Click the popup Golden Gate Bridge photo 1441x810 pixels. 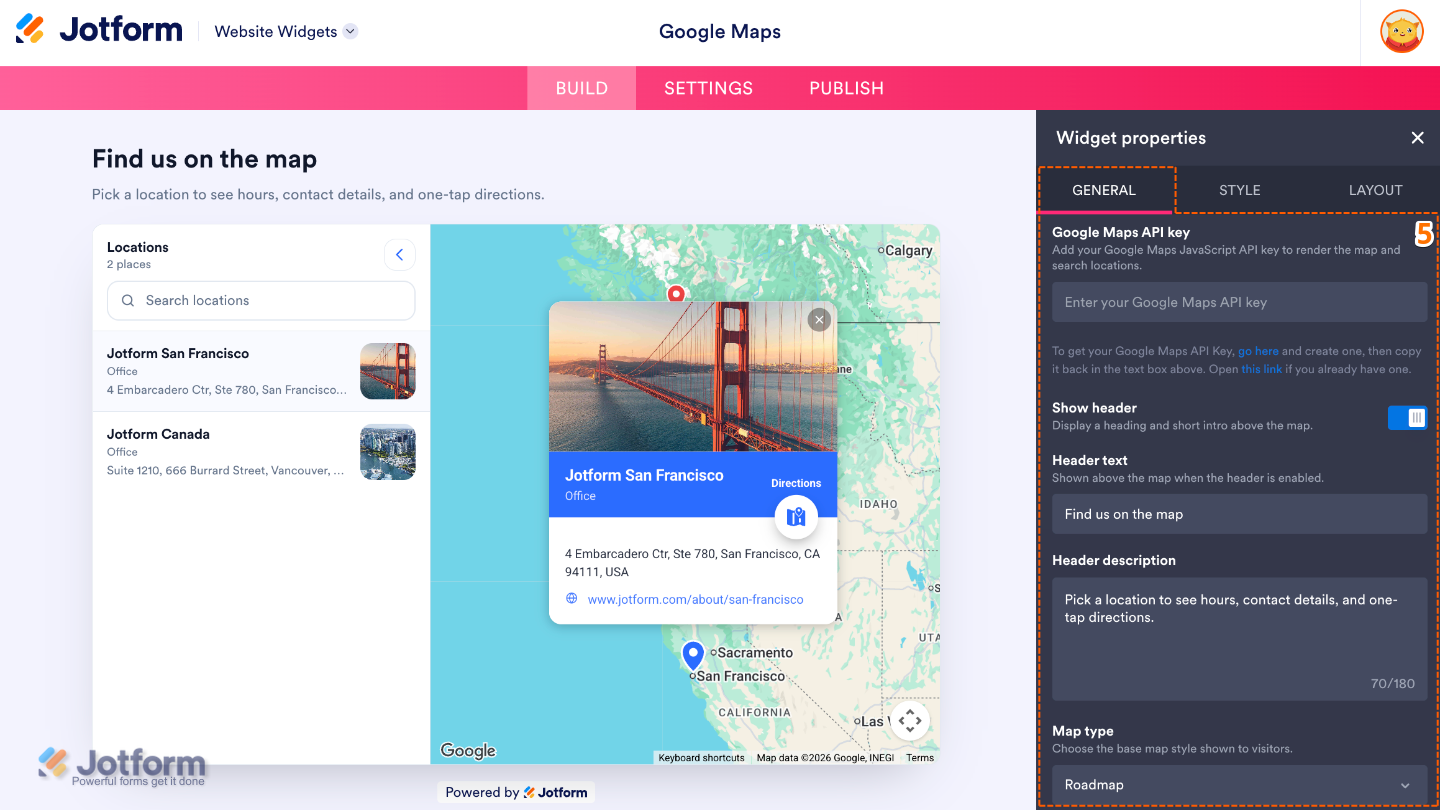coord(693,376)
